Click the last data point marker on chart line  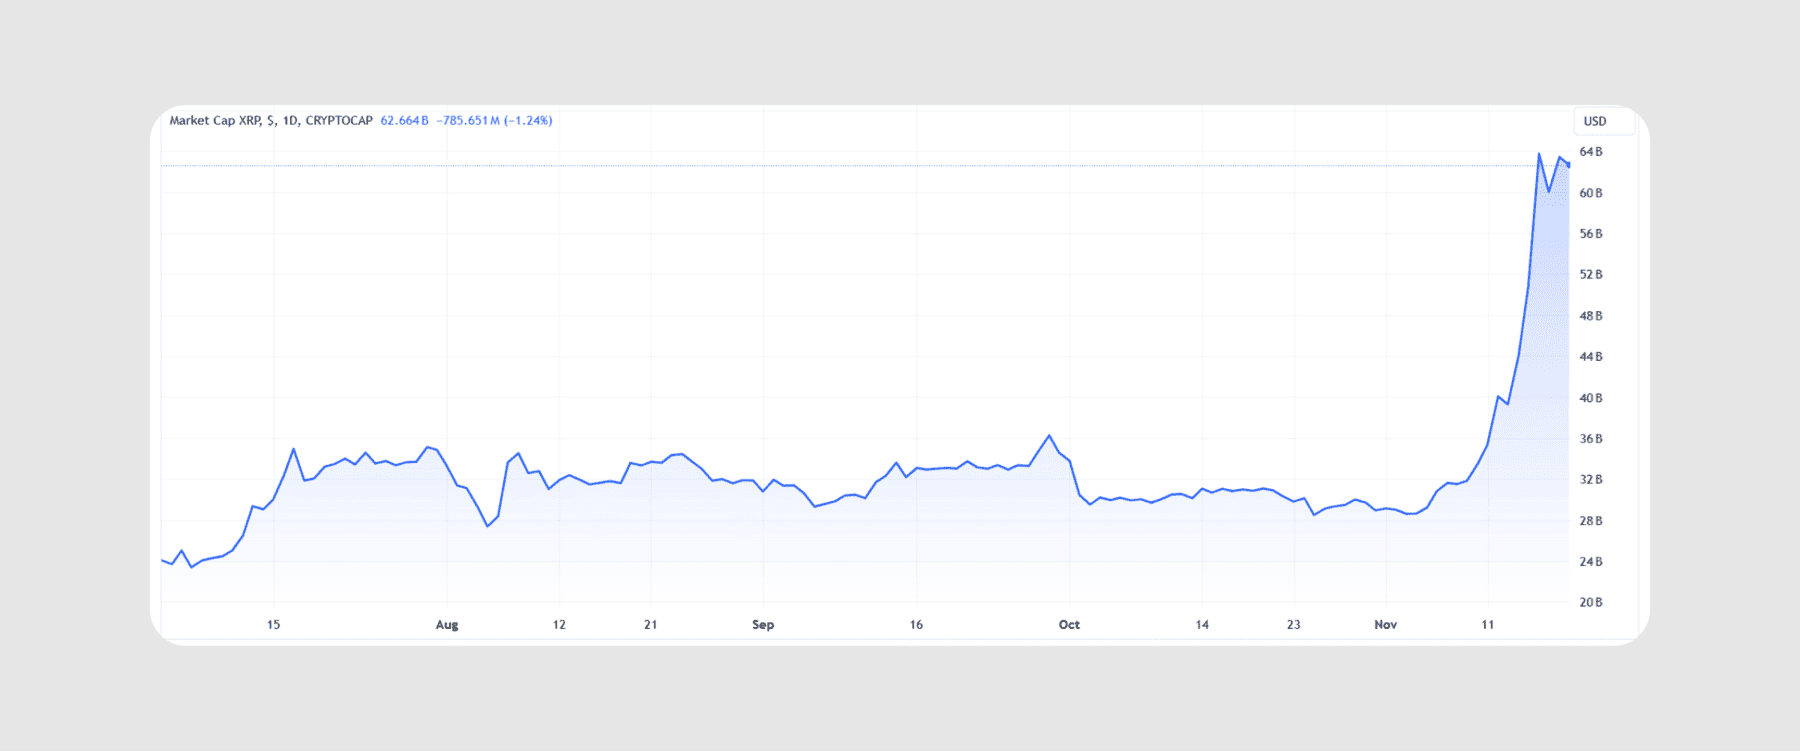click(x=1568, y=165)
